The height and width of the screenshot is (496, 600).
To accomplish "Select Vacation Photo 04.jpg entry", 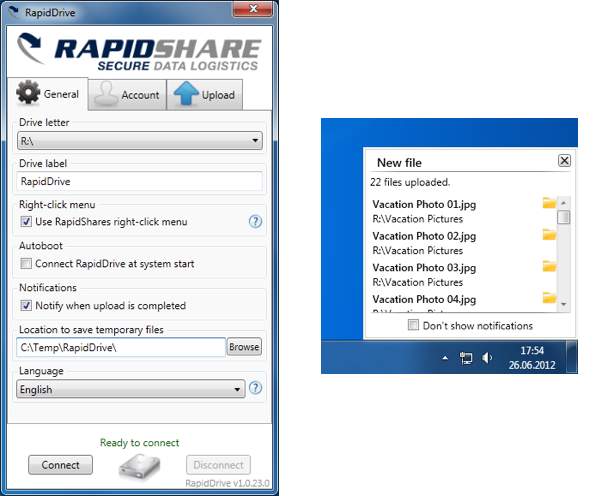I will coord(424,299).
